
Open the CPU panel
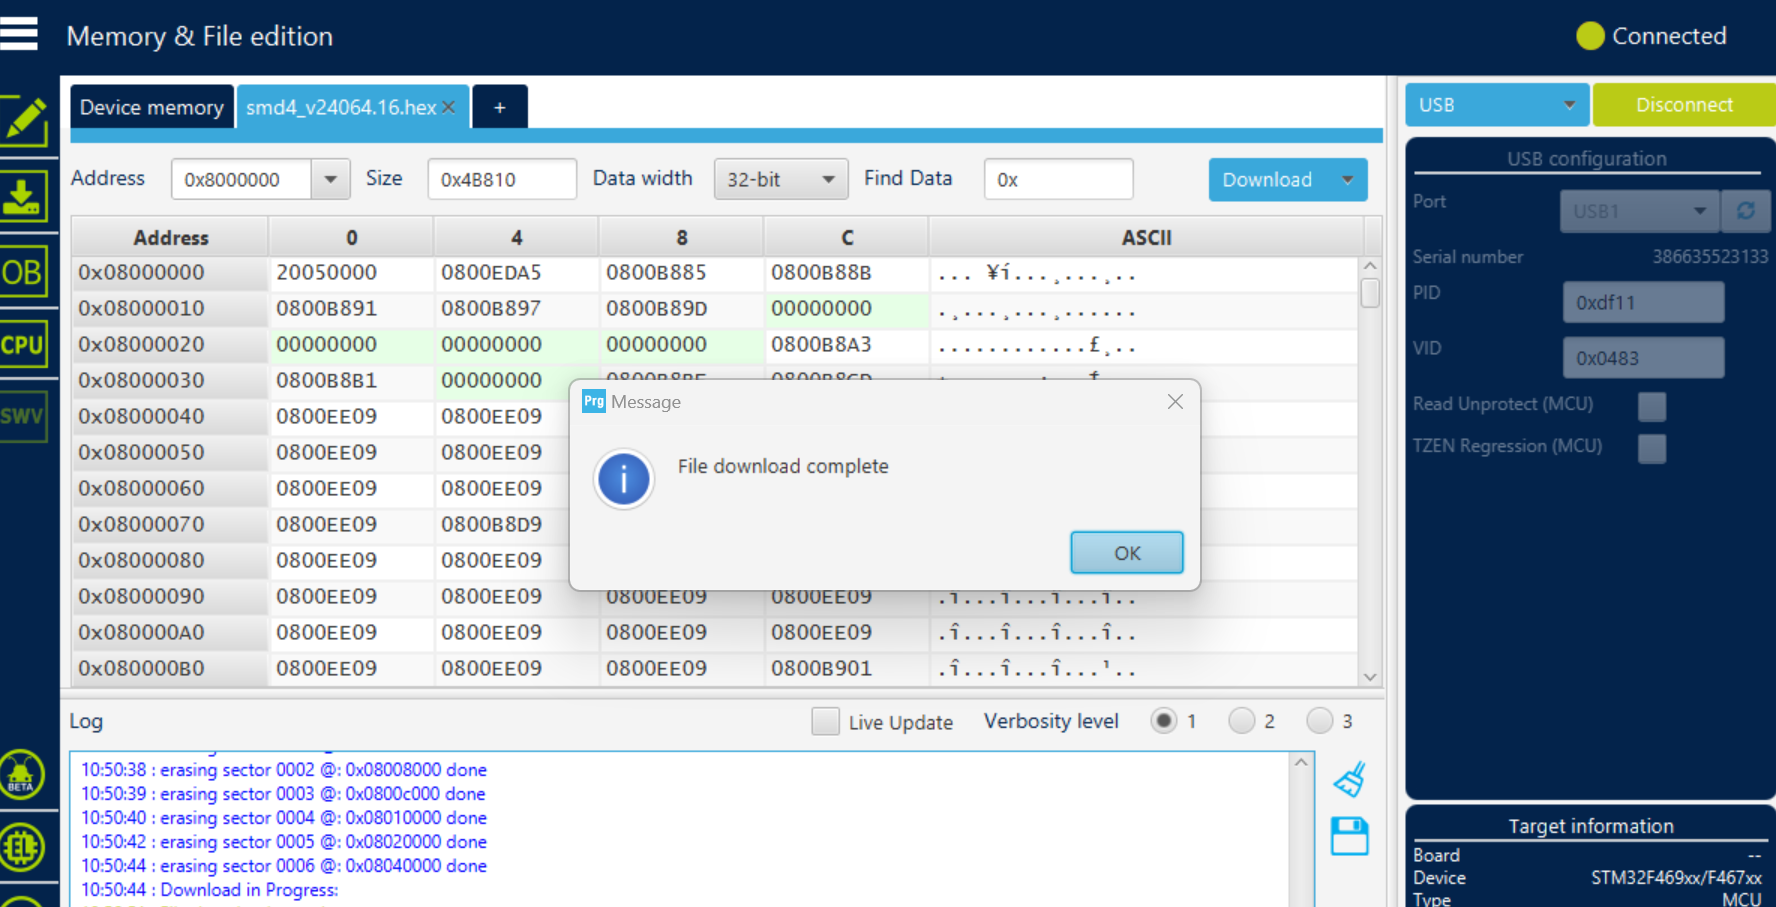point(23,345)
